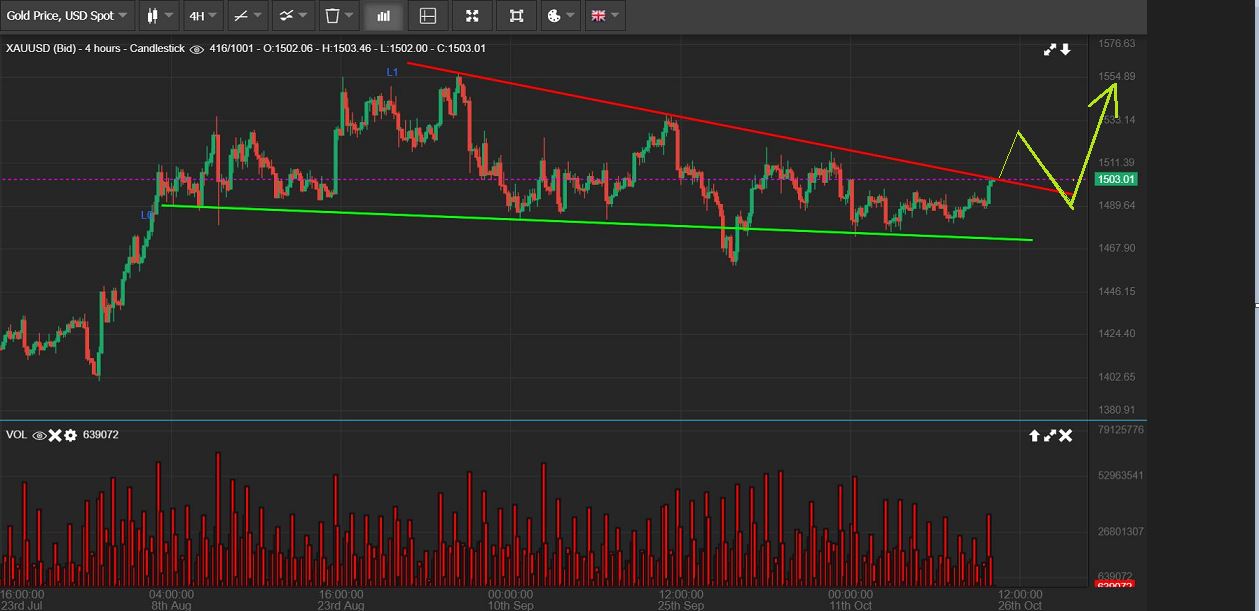Click the 1446.15 price axis label

pyautogui.click(x=1116, y=292)
